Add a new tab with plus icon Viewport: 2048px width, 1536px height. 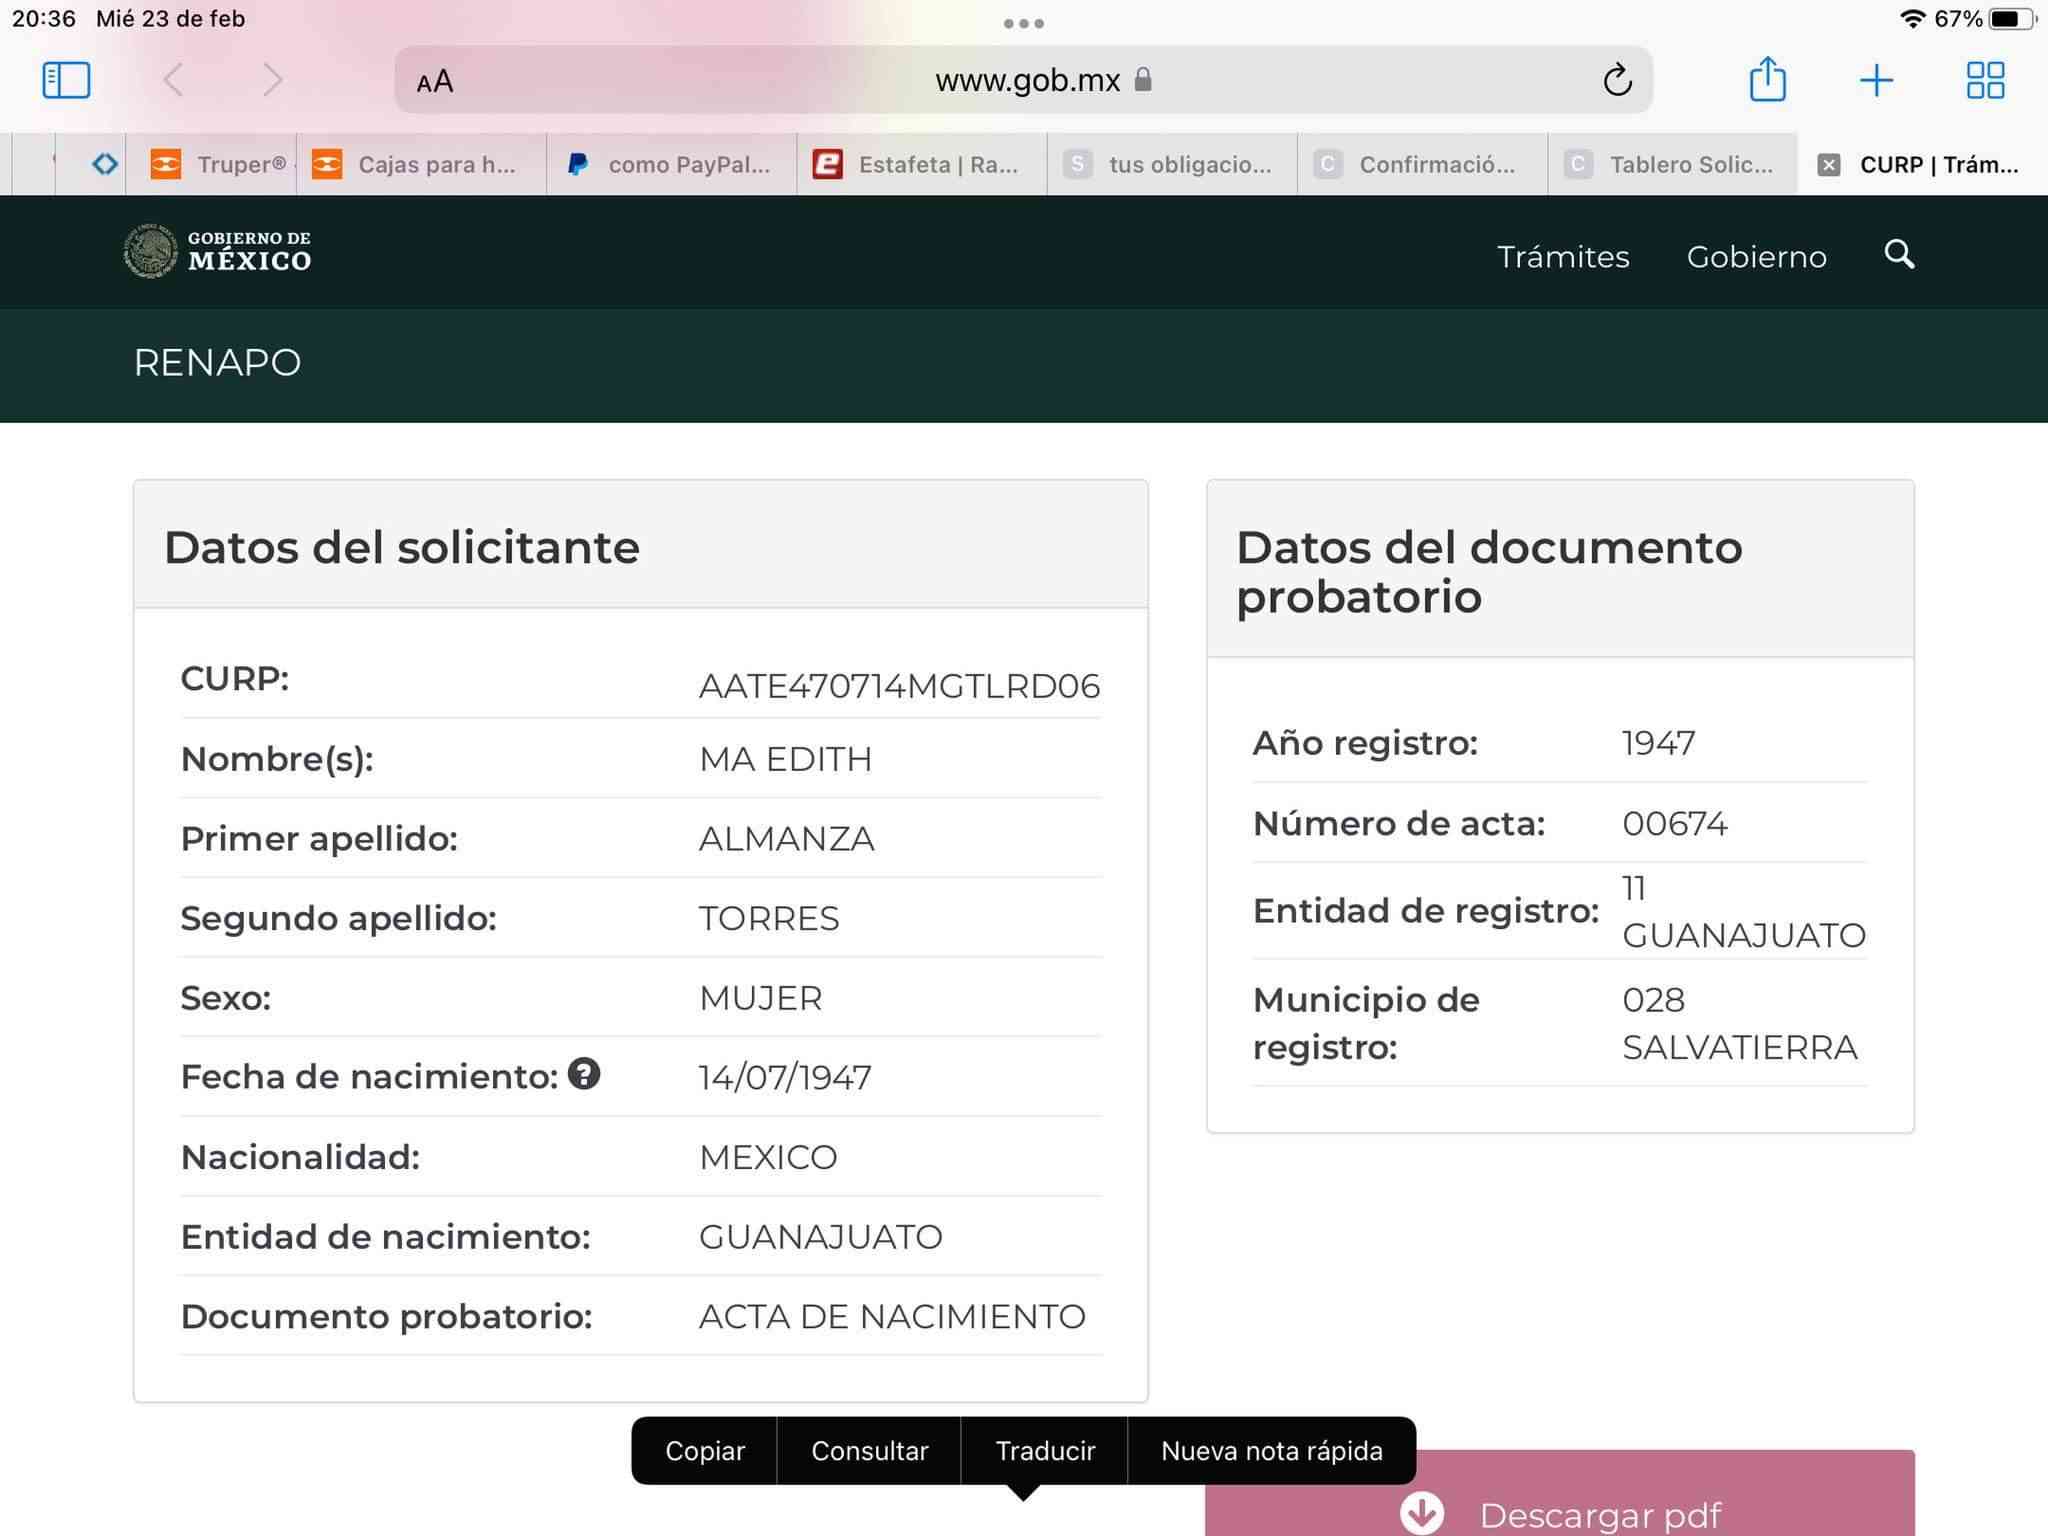[1876, 80]
